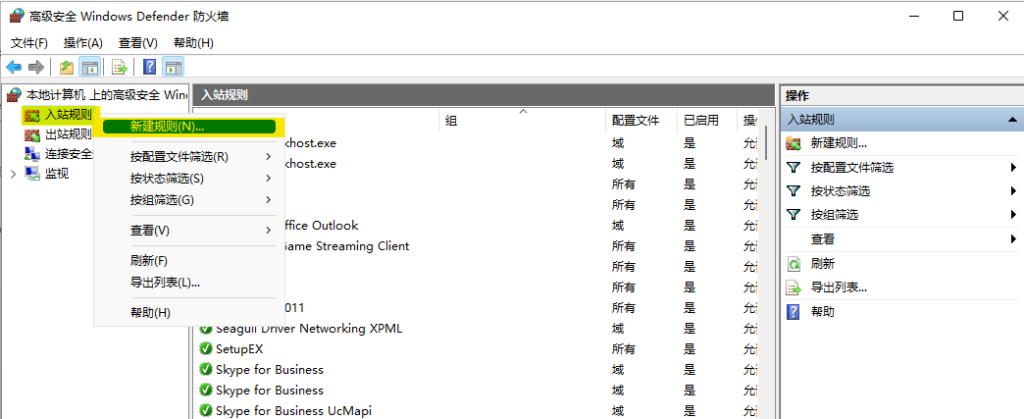The height and width of the screenshot is (419, 1024).
Task: Click the green check icon beside SetupEX
Action: click(206, 349)
